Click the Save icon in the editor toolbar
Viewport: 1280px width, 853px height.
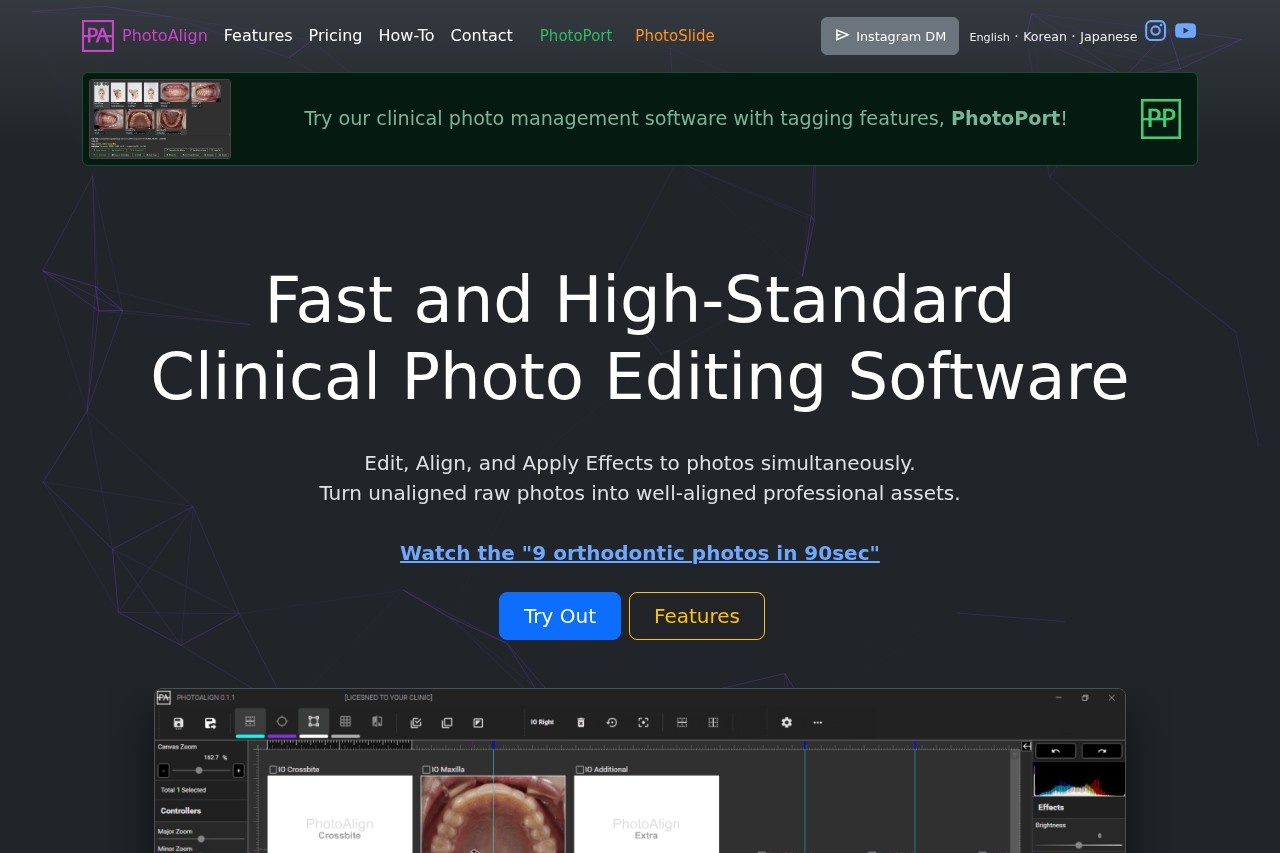click(x=178, y=722)
